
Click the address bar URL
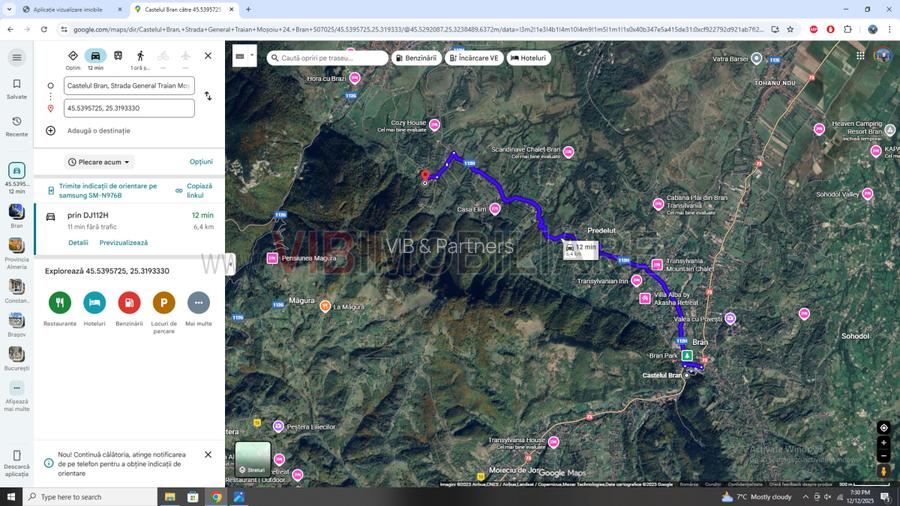pos(418,29)
